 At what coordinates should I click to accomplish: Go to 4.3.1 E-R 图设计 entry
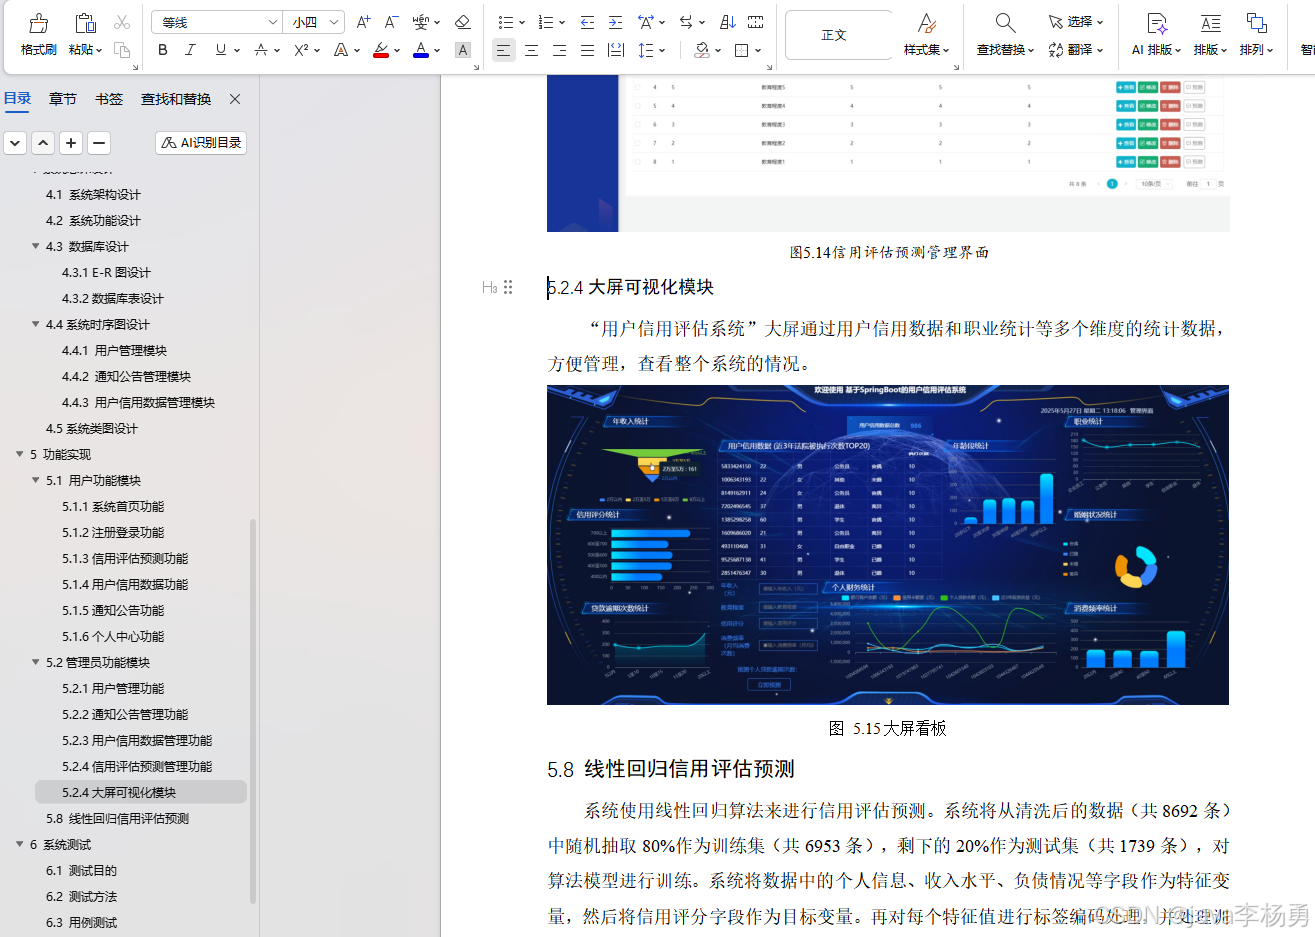pos(106,272)
